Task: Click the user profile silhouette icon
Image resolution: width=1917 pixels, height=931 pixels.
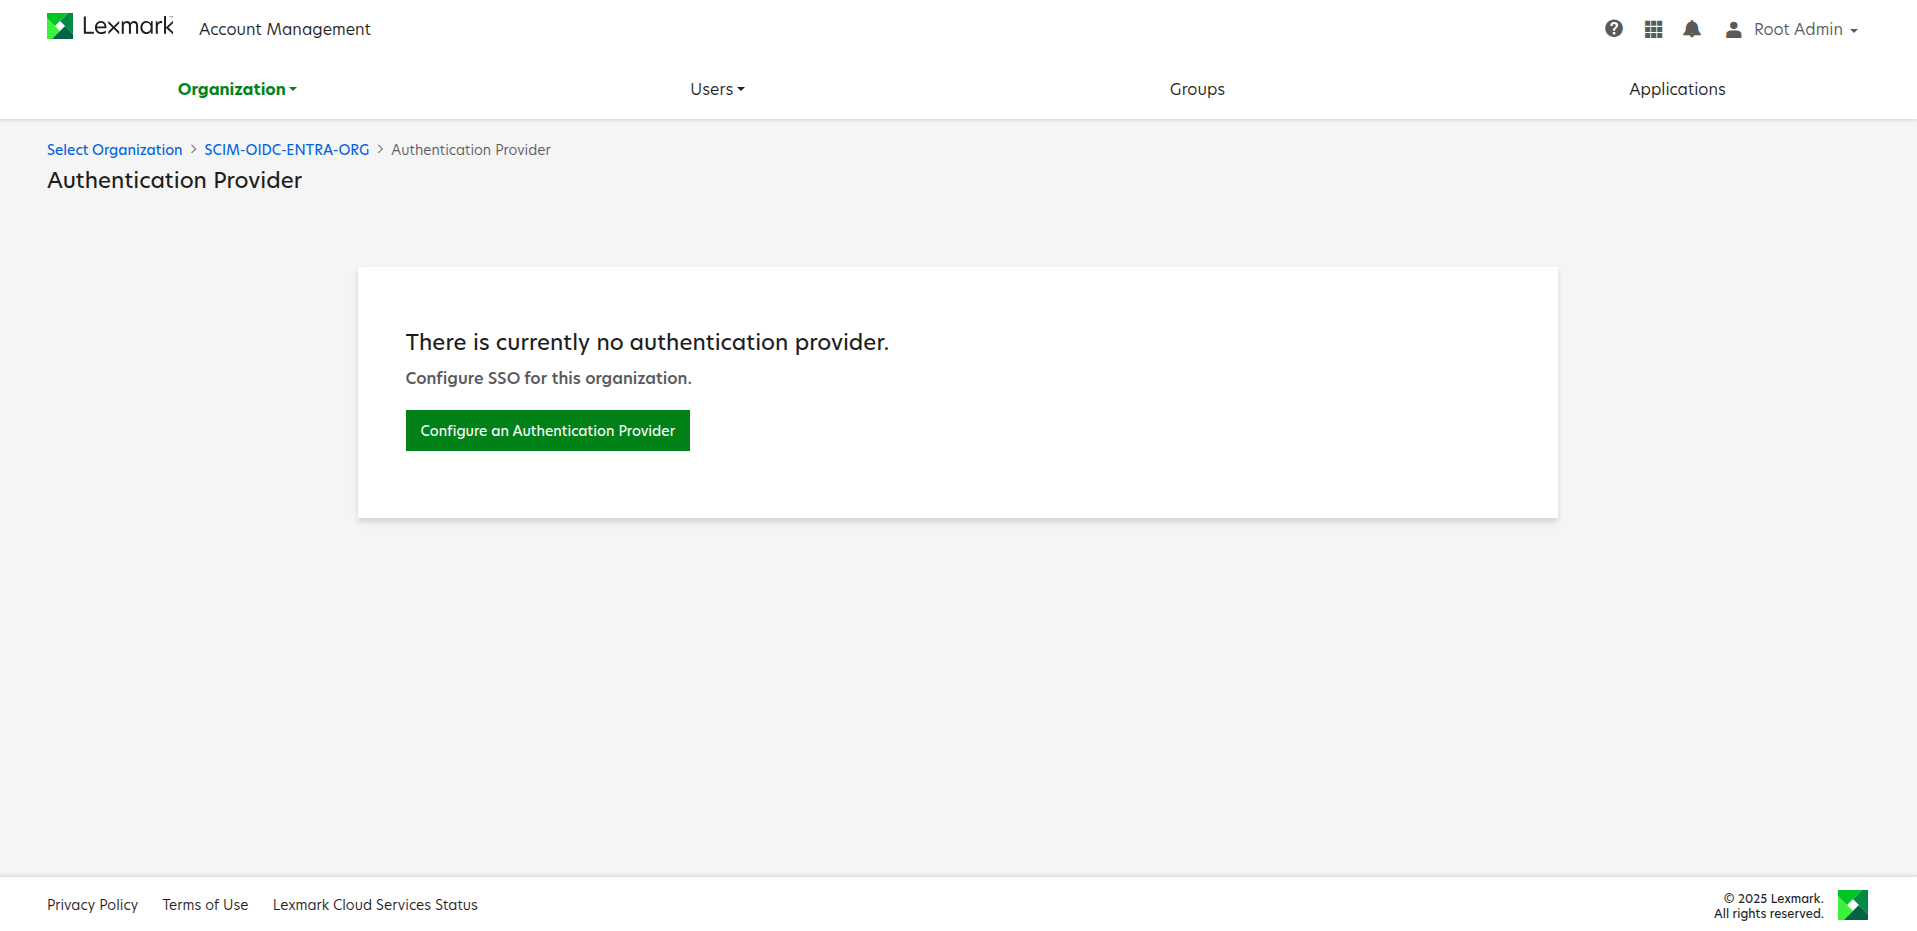Action: point(1734,30)
